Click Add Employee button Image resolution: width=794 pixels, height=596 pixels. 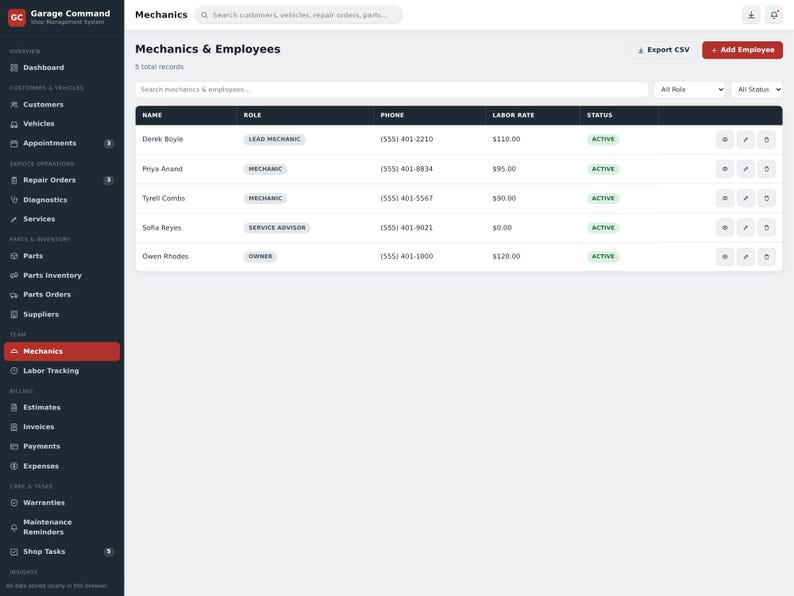tap(742, 50)
